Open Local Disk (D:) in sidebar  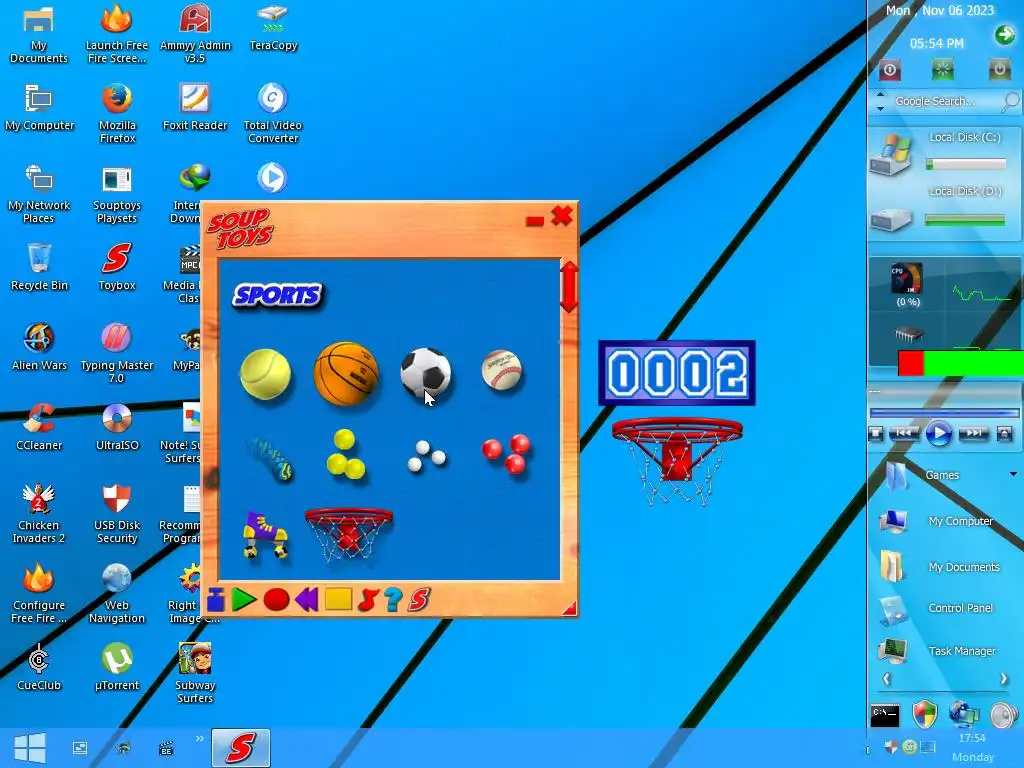(x=940, y=210)
